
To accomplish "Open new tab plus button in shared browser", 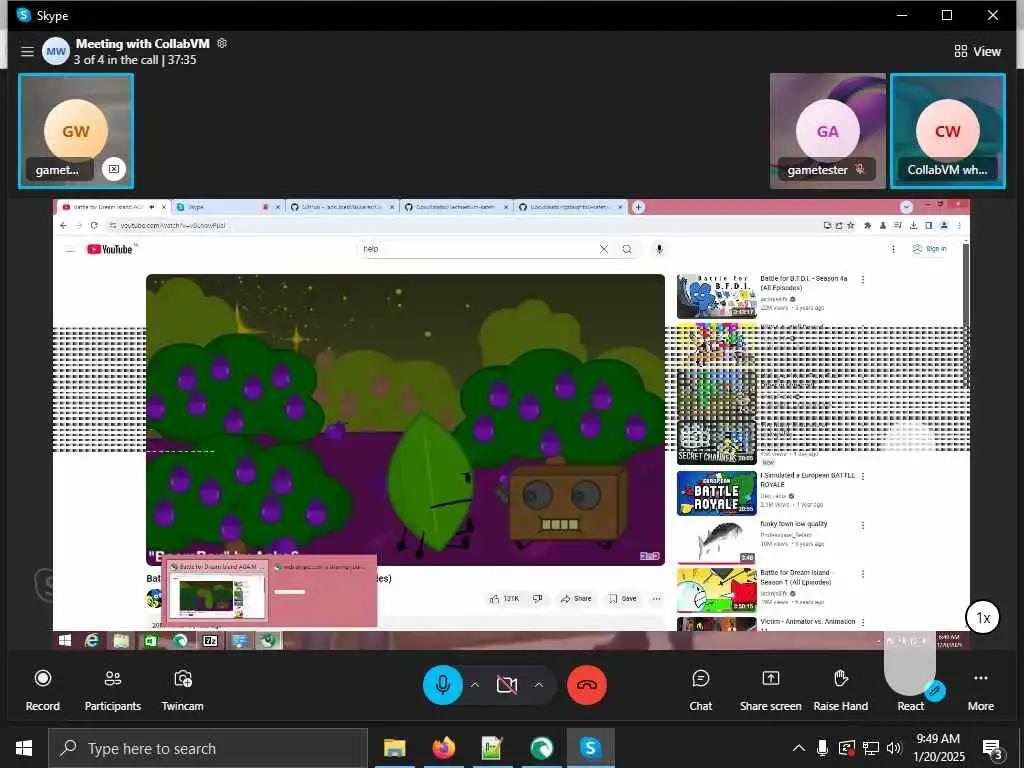I will point(638,207).
